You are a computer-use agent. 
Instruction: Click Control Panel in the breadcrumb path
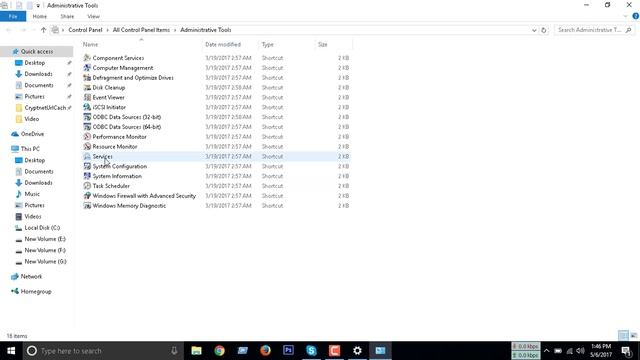click(x=85, y=30)
